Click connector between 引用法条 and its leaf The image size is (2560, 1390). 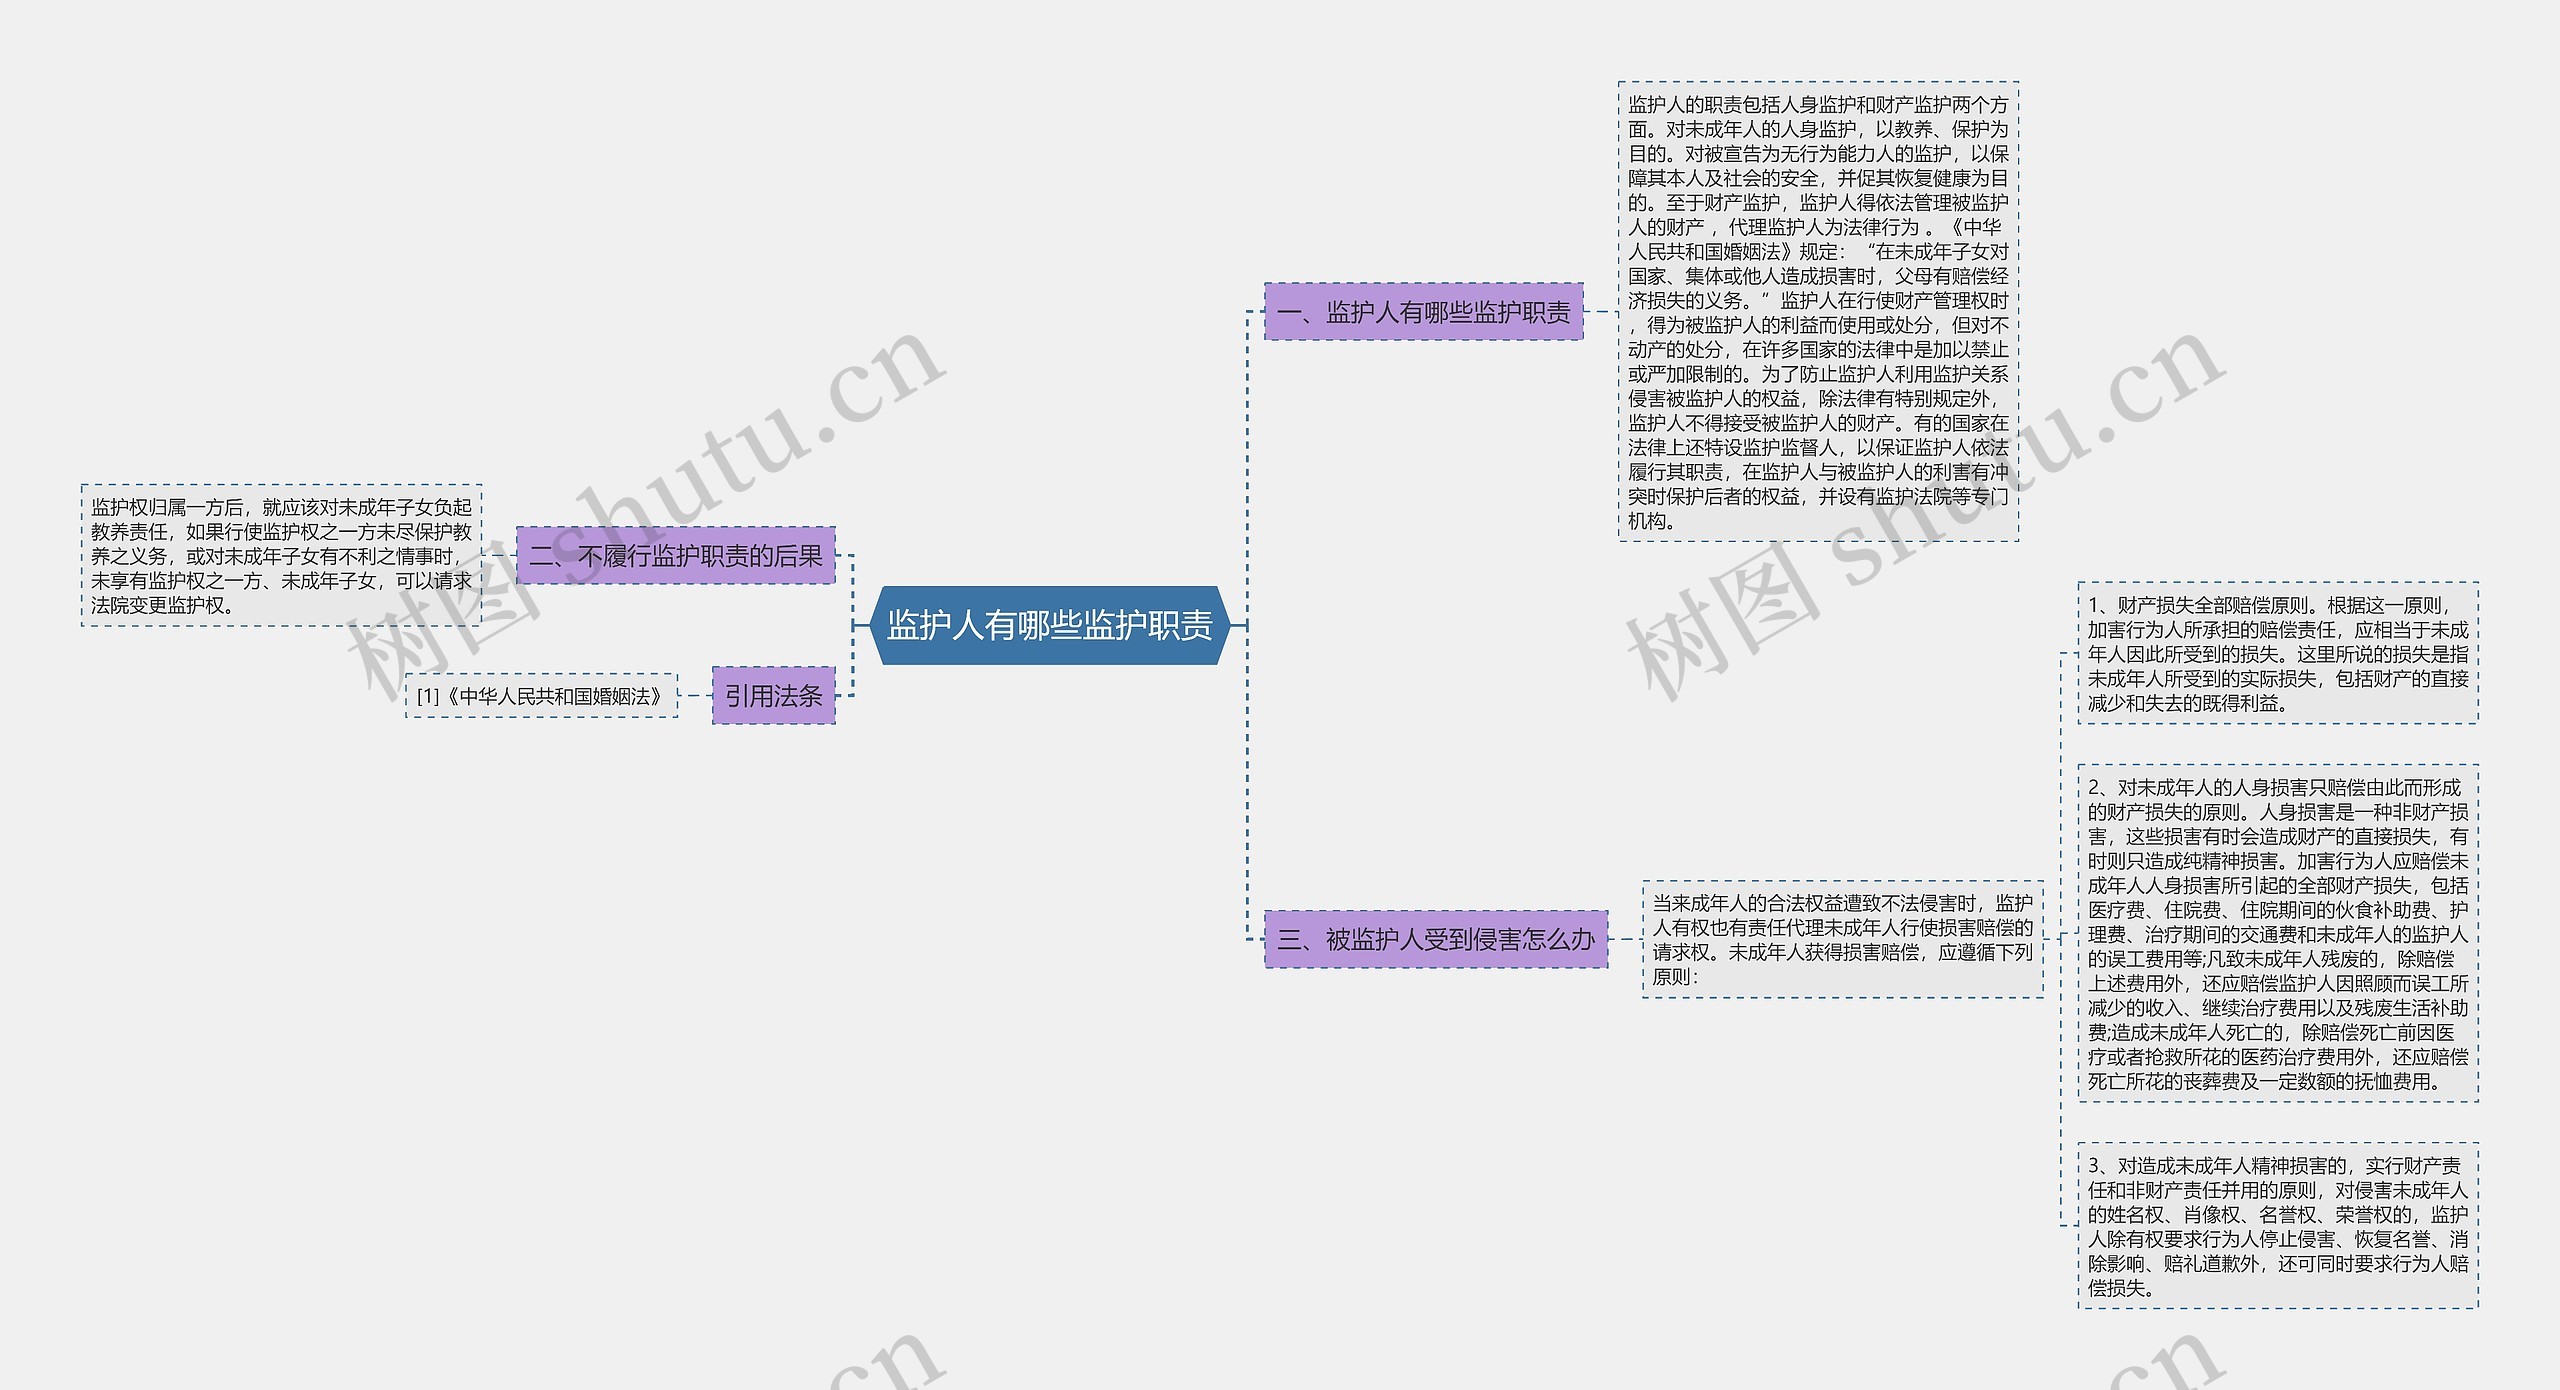coord(695,696)
